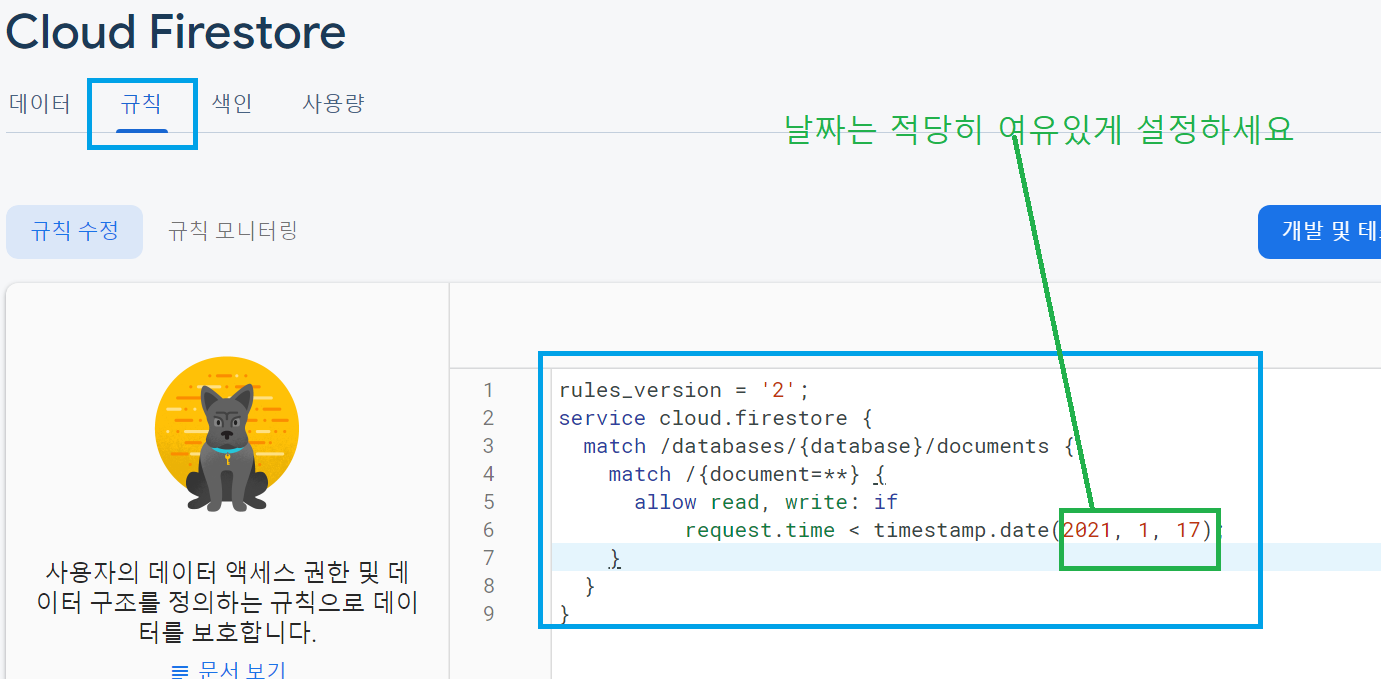Click the Cloud Firestore page title
Image resolution: width=1381 pixels, height=679 pixels.
(x=176, y=33)
